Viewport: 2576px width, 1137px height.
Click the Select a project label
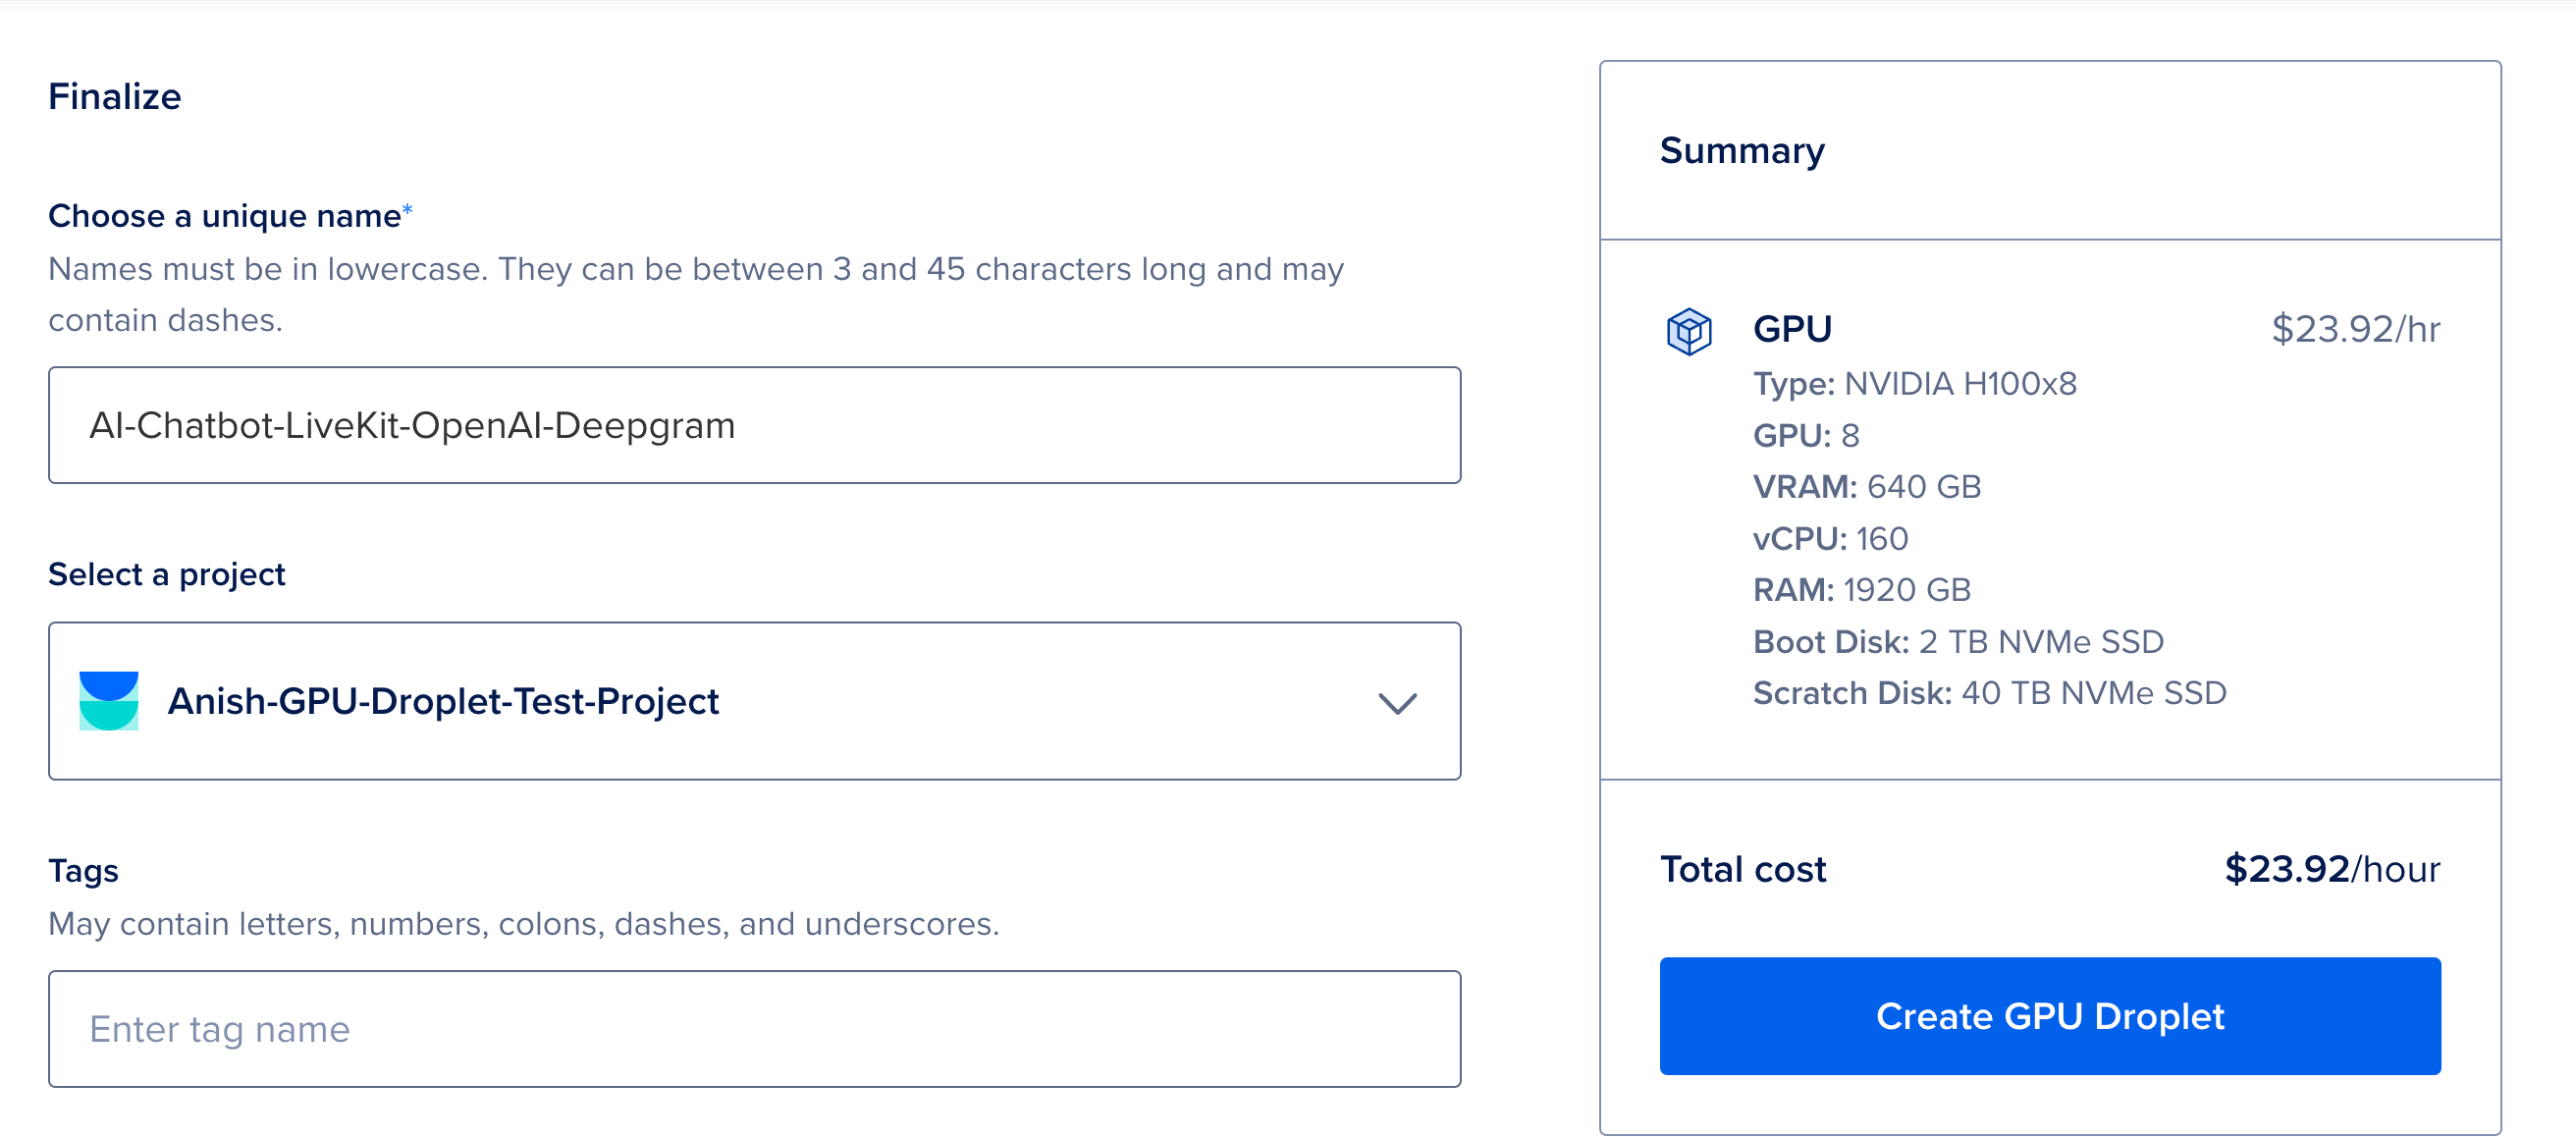click(167, 575)
